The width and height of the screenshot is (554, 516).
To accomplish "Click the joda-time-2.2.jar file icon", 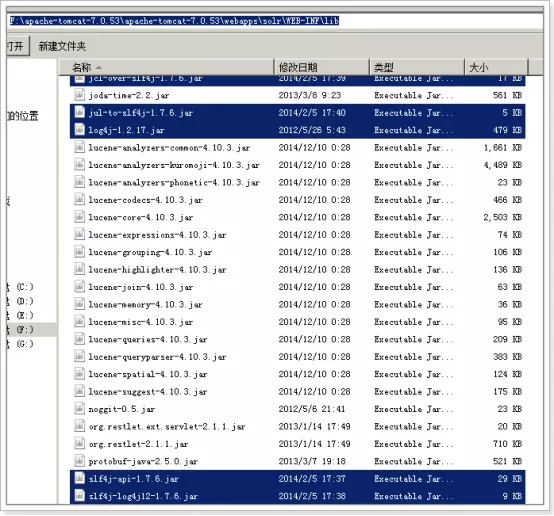I will [79, 95].
